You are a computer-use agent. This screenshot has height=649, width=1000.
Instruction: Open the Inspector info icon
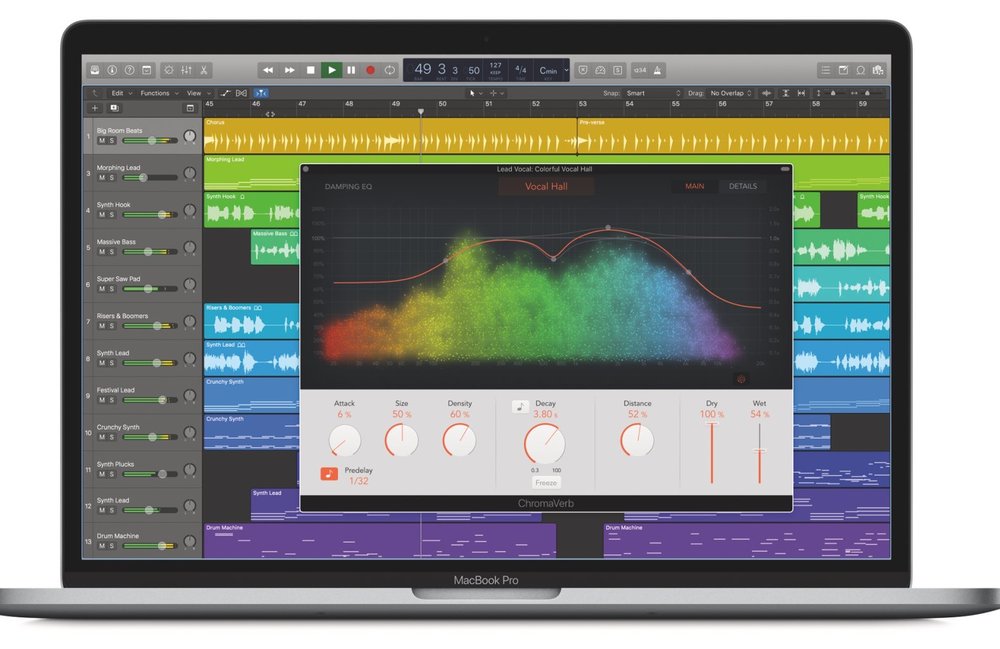(x=112, y=70)
